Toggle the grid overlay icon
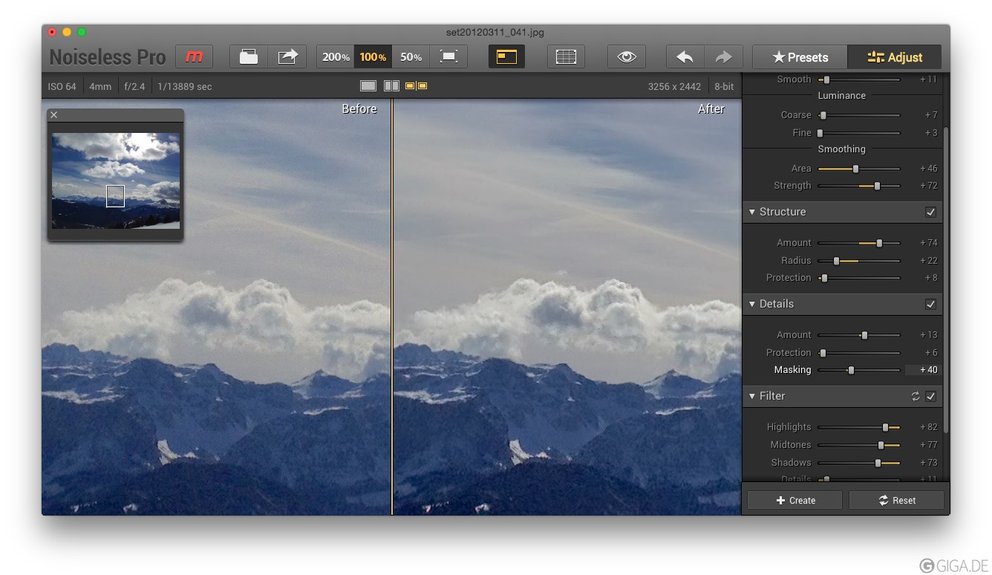 tap(566, 57)
